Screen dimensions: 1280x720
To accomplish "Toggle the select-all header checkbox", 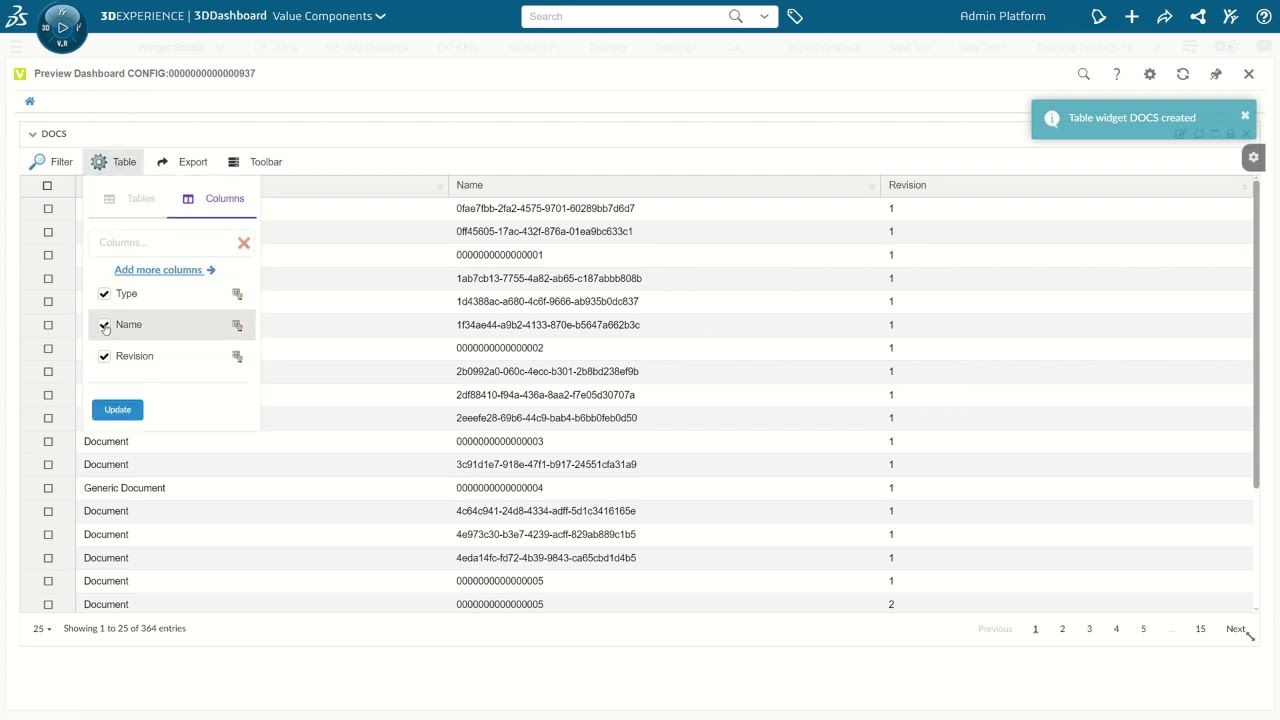I will (47, 186).
